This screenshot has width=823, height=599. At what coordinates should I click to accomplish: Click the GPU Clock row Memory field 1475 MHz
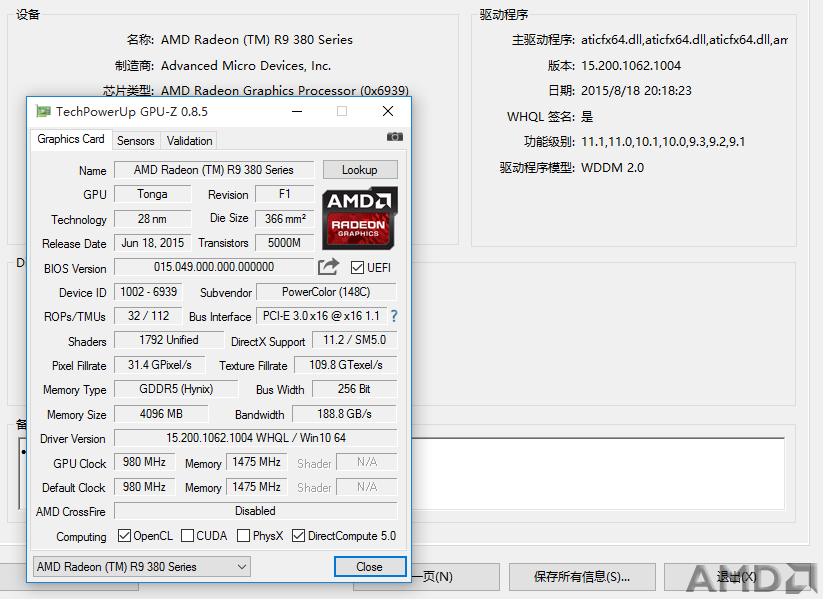point(257,462)
